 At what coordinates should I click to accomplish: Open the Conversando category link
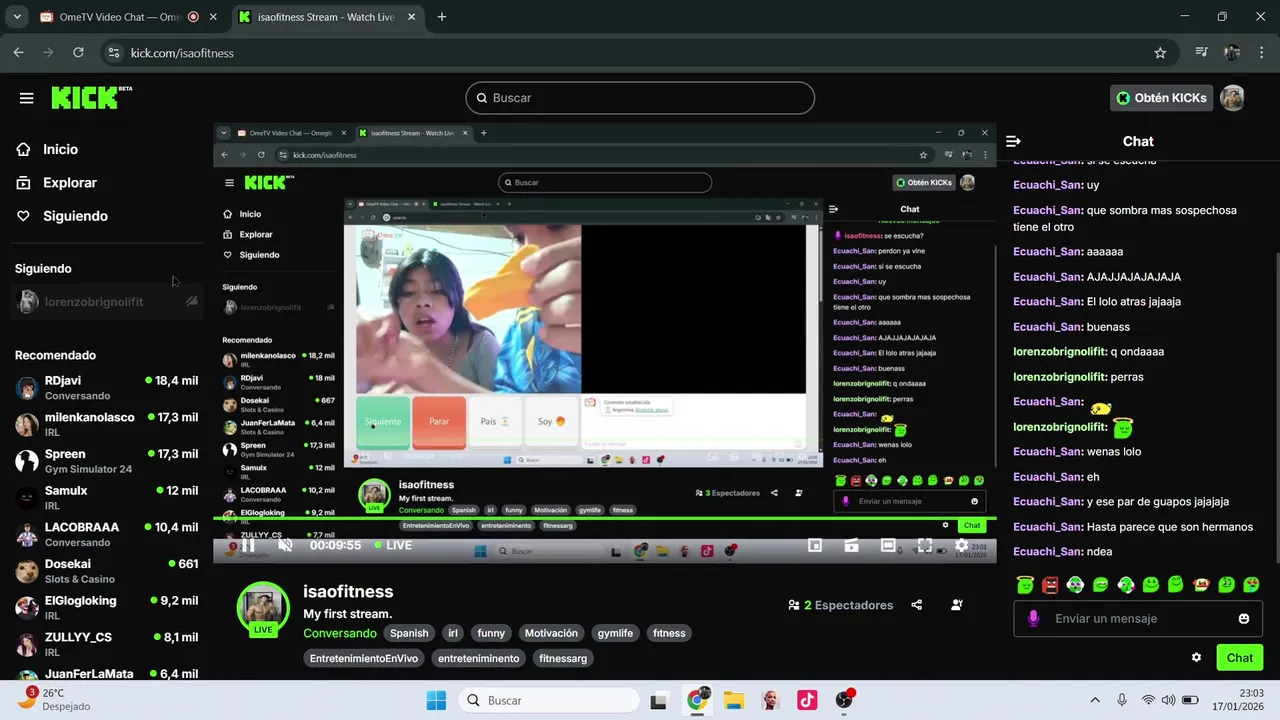(x=340, y=633)
